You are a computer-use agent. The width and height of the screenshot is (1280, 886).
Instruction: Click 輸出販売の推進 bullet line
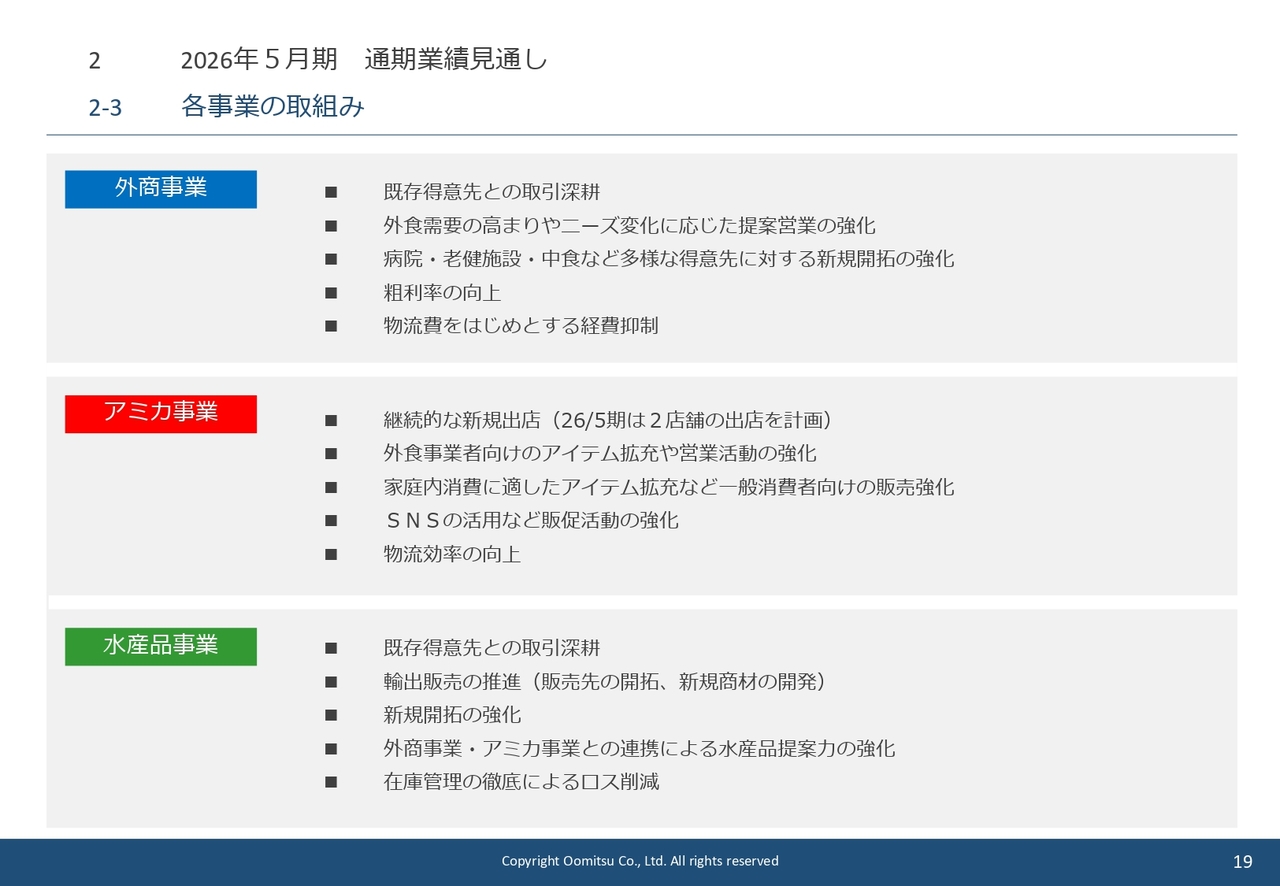click(605, 682)
